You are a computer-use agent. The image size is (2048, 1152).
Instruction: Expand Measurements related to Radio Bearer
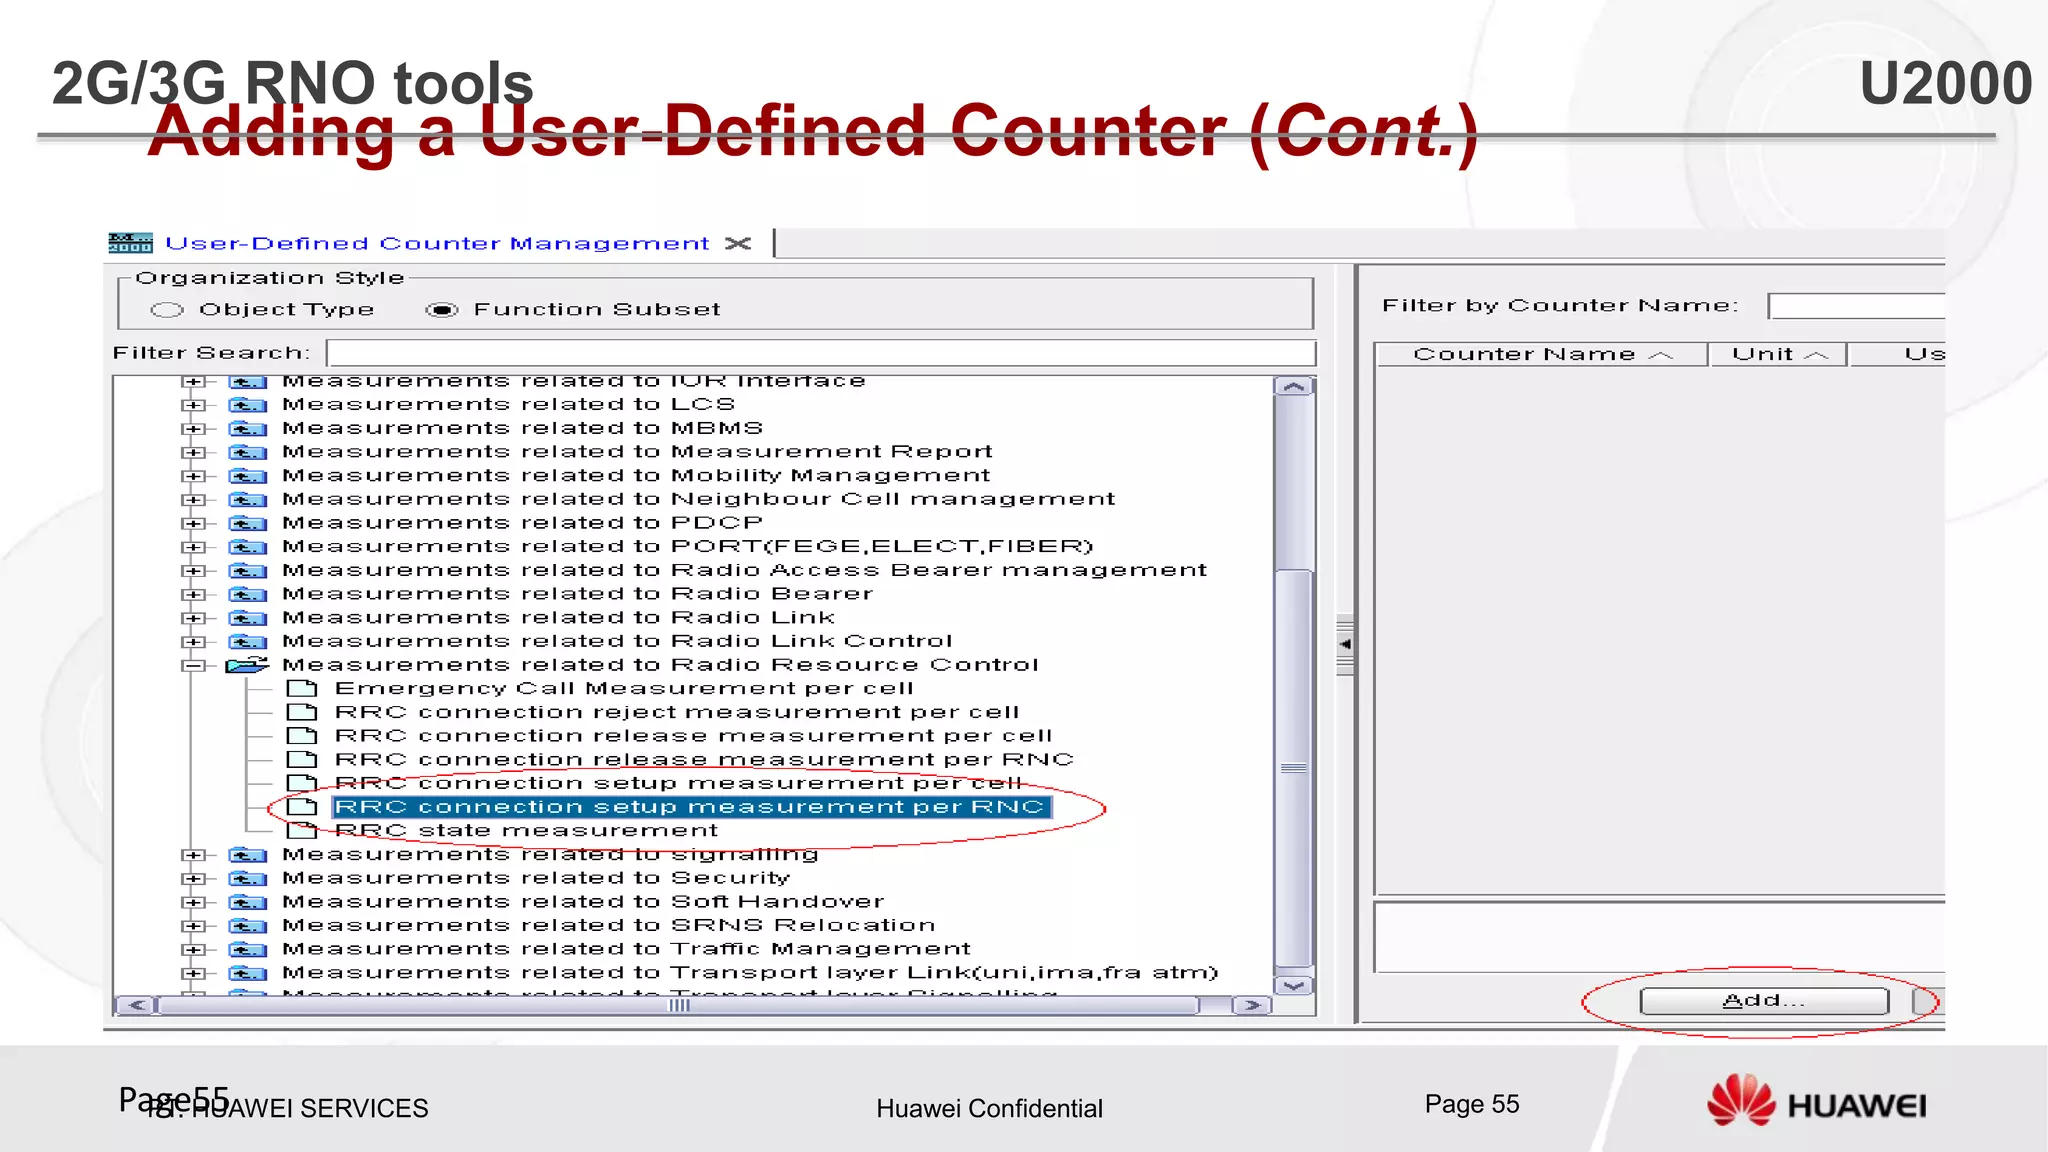(x=194, y=595)
